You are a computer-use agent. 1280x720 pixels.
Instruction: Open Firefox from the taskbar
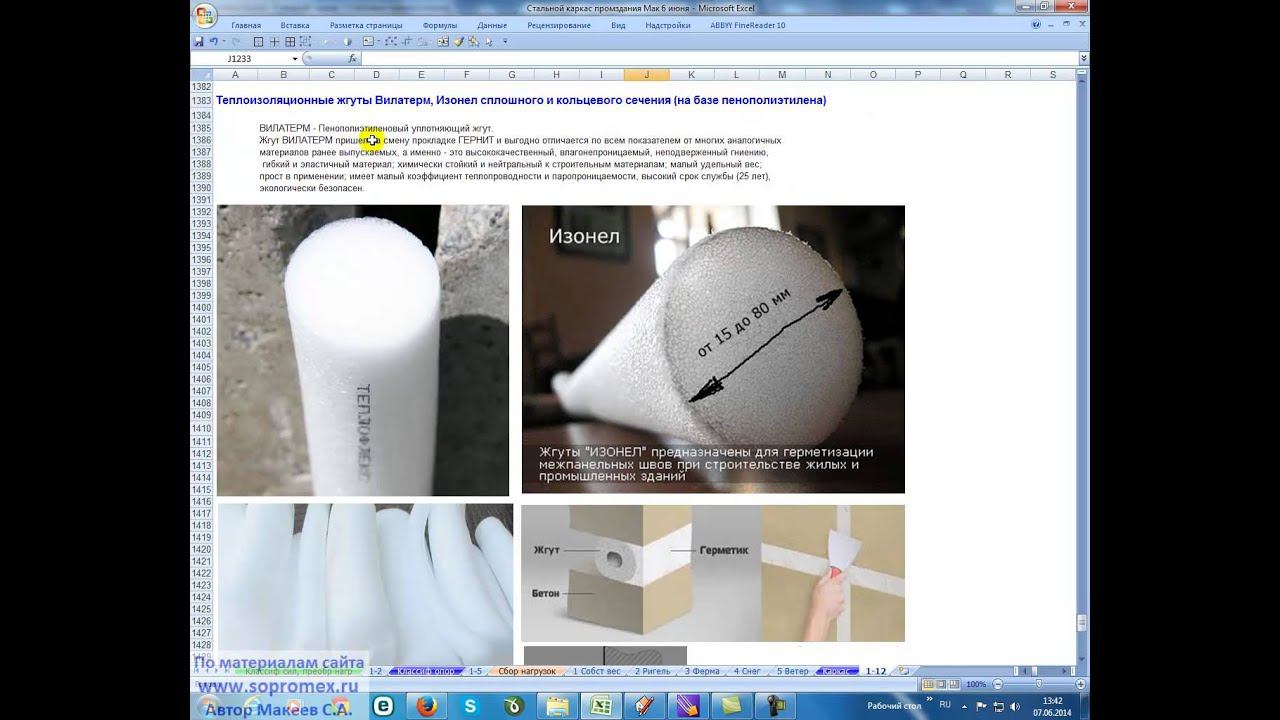pos(427,705)
